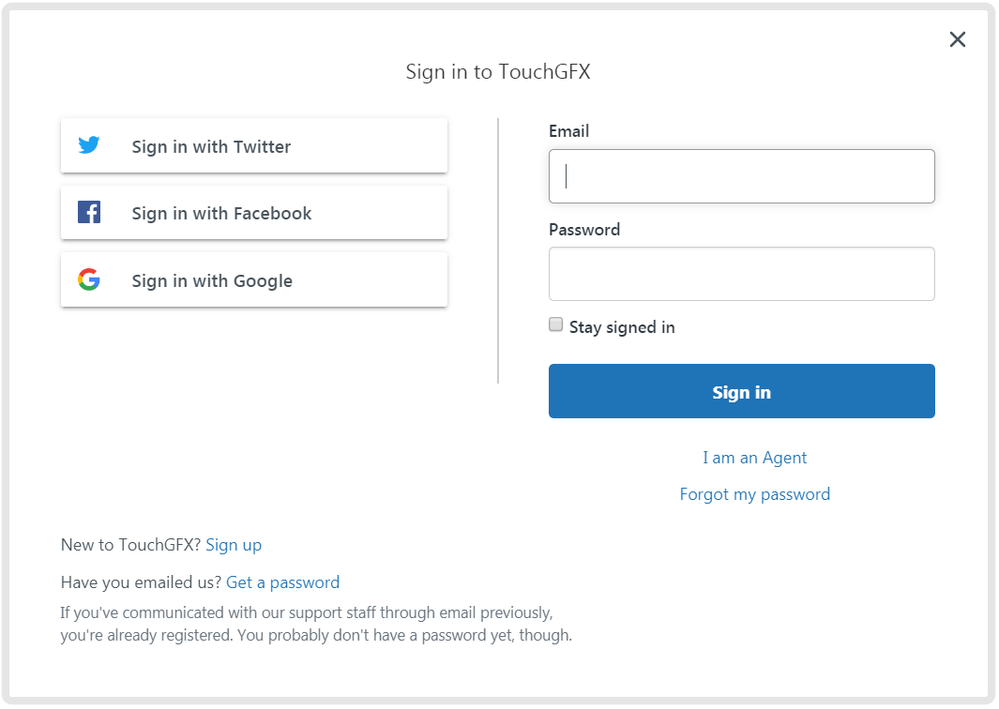Choose the Sign in with Google button
The height and width of the screenshot is (709, 999).
pyautogui.click(x=254, y=280)
